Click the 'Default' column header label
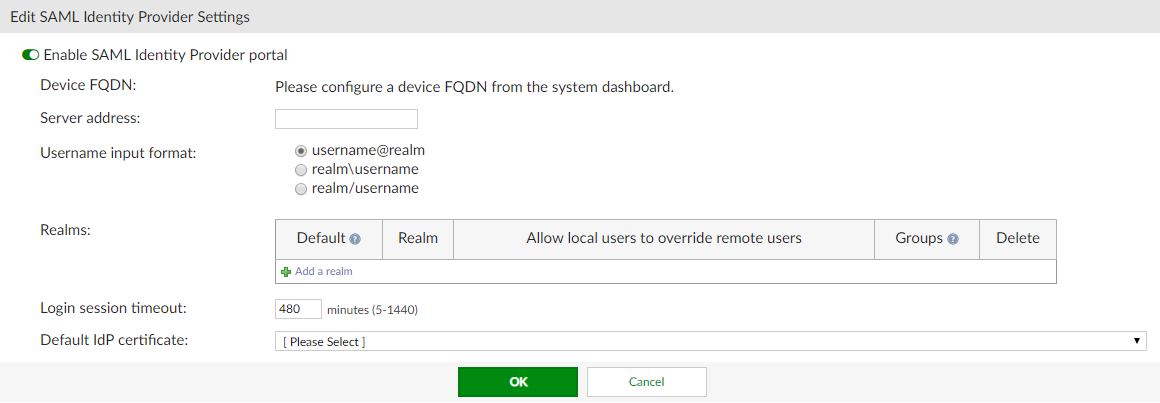Screen dimensions: 1160x403 click(x=321, y=239)
